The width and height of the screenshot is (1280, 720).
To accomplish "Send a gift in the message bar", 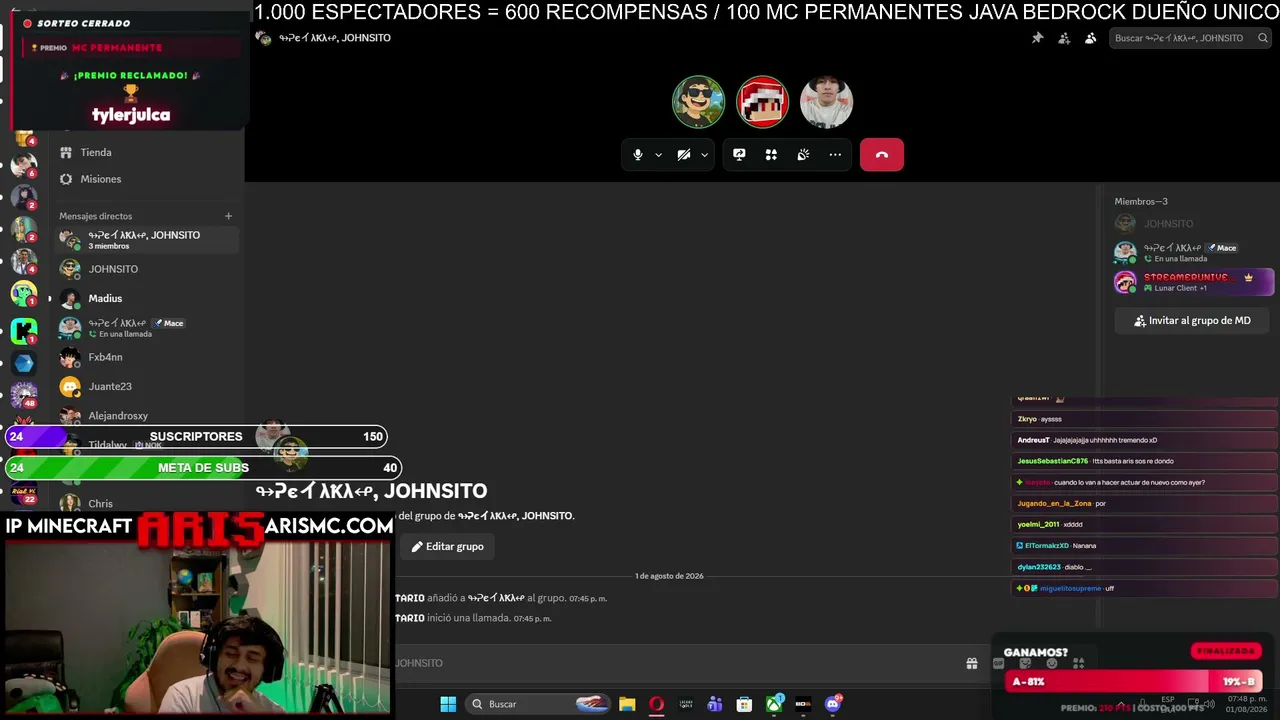I will (971, 663).
